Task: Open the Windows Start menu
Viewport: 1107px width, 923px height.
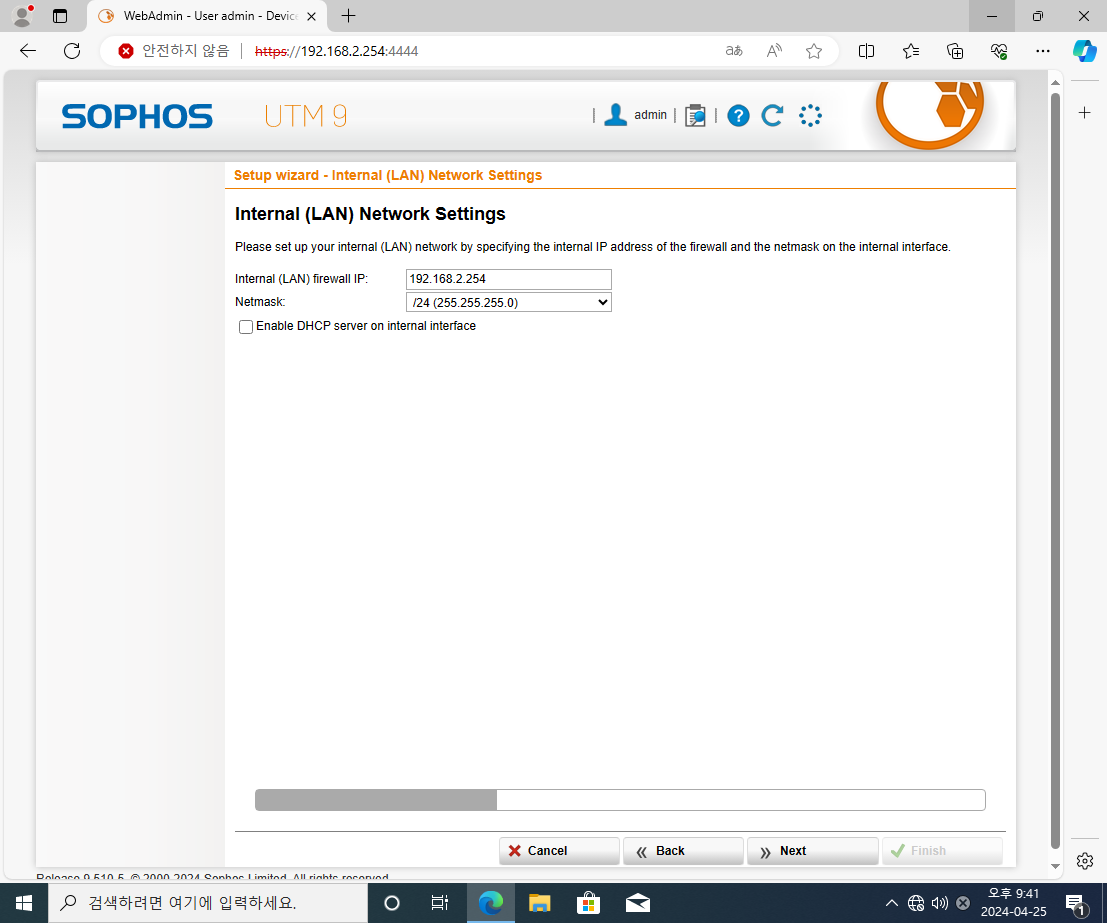Action: 23,903
